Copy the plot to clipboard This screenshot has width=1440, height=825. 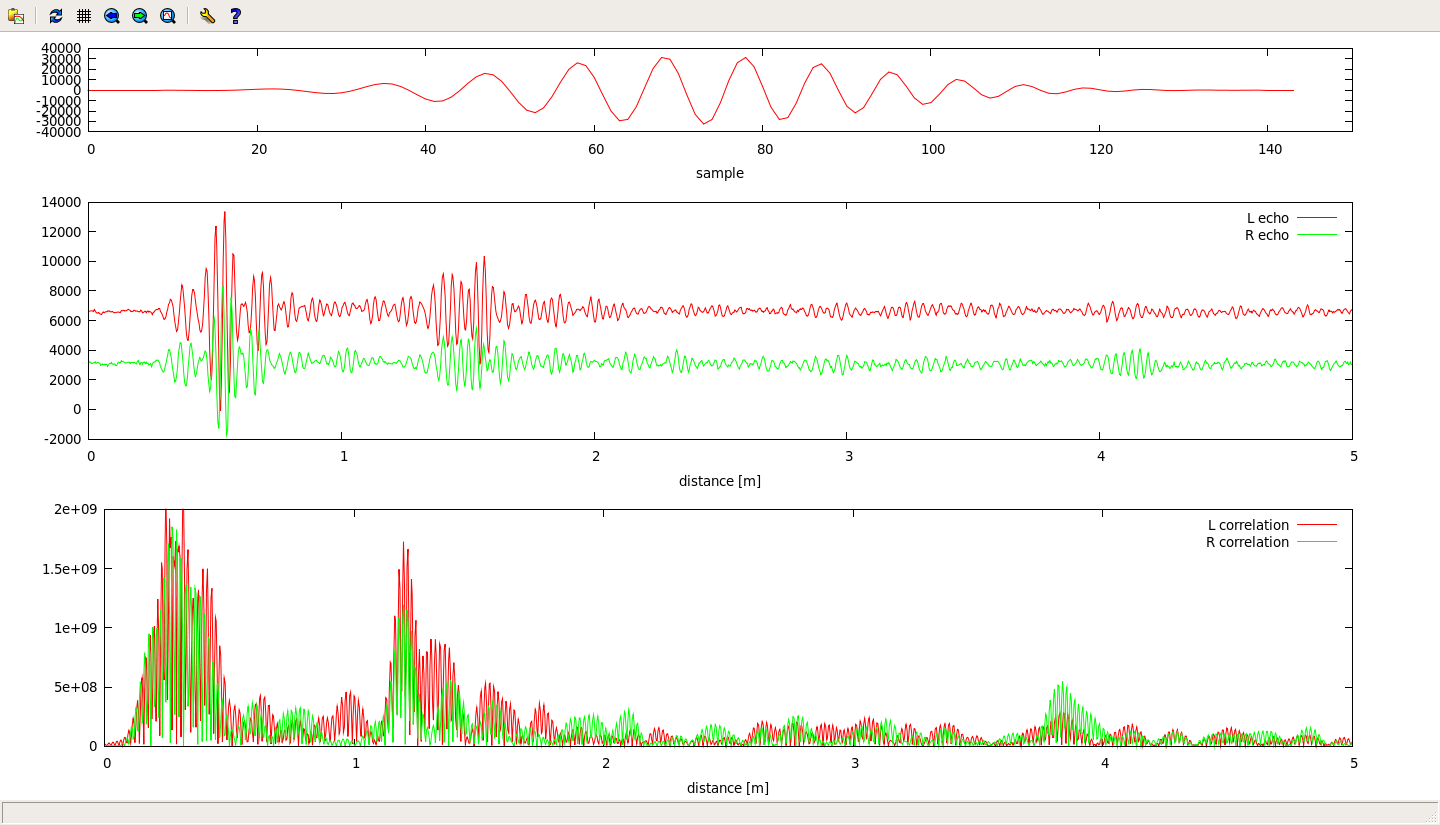(x=16, y=16)
